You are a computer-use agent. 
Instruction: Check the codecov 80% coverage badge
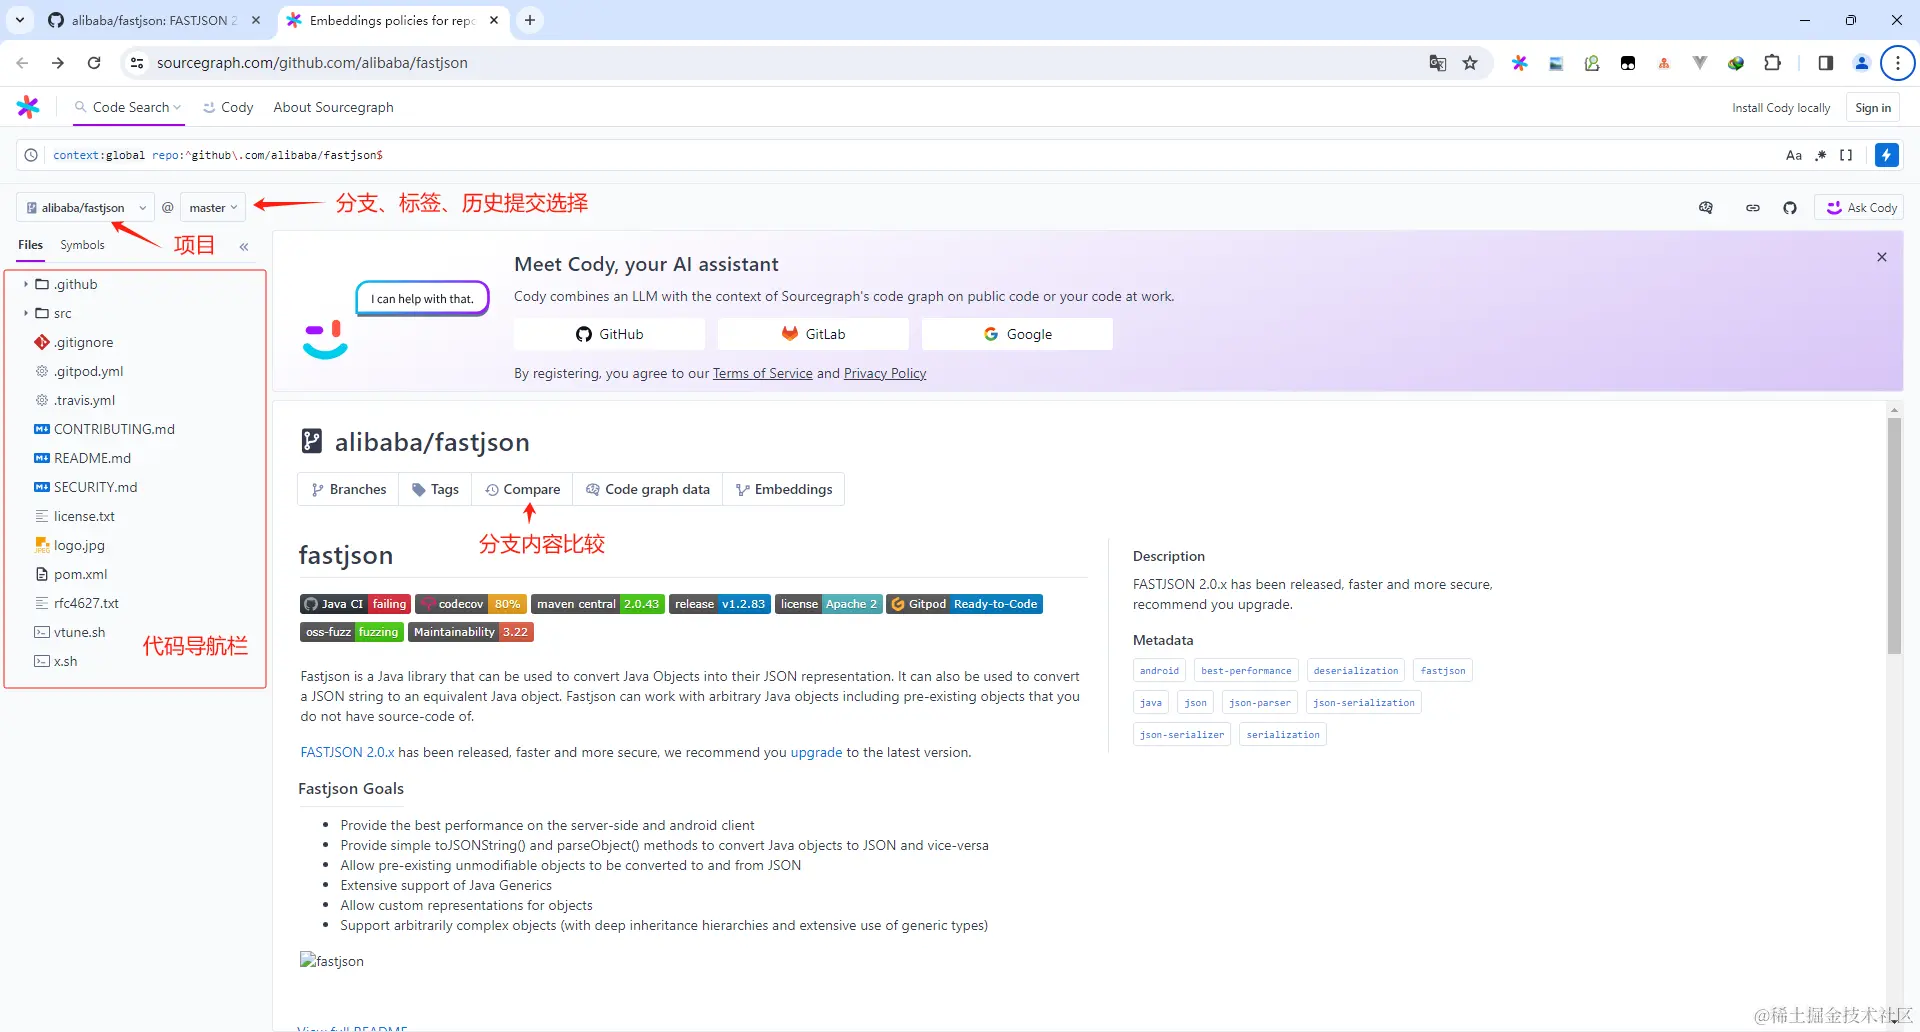[470, 604]
